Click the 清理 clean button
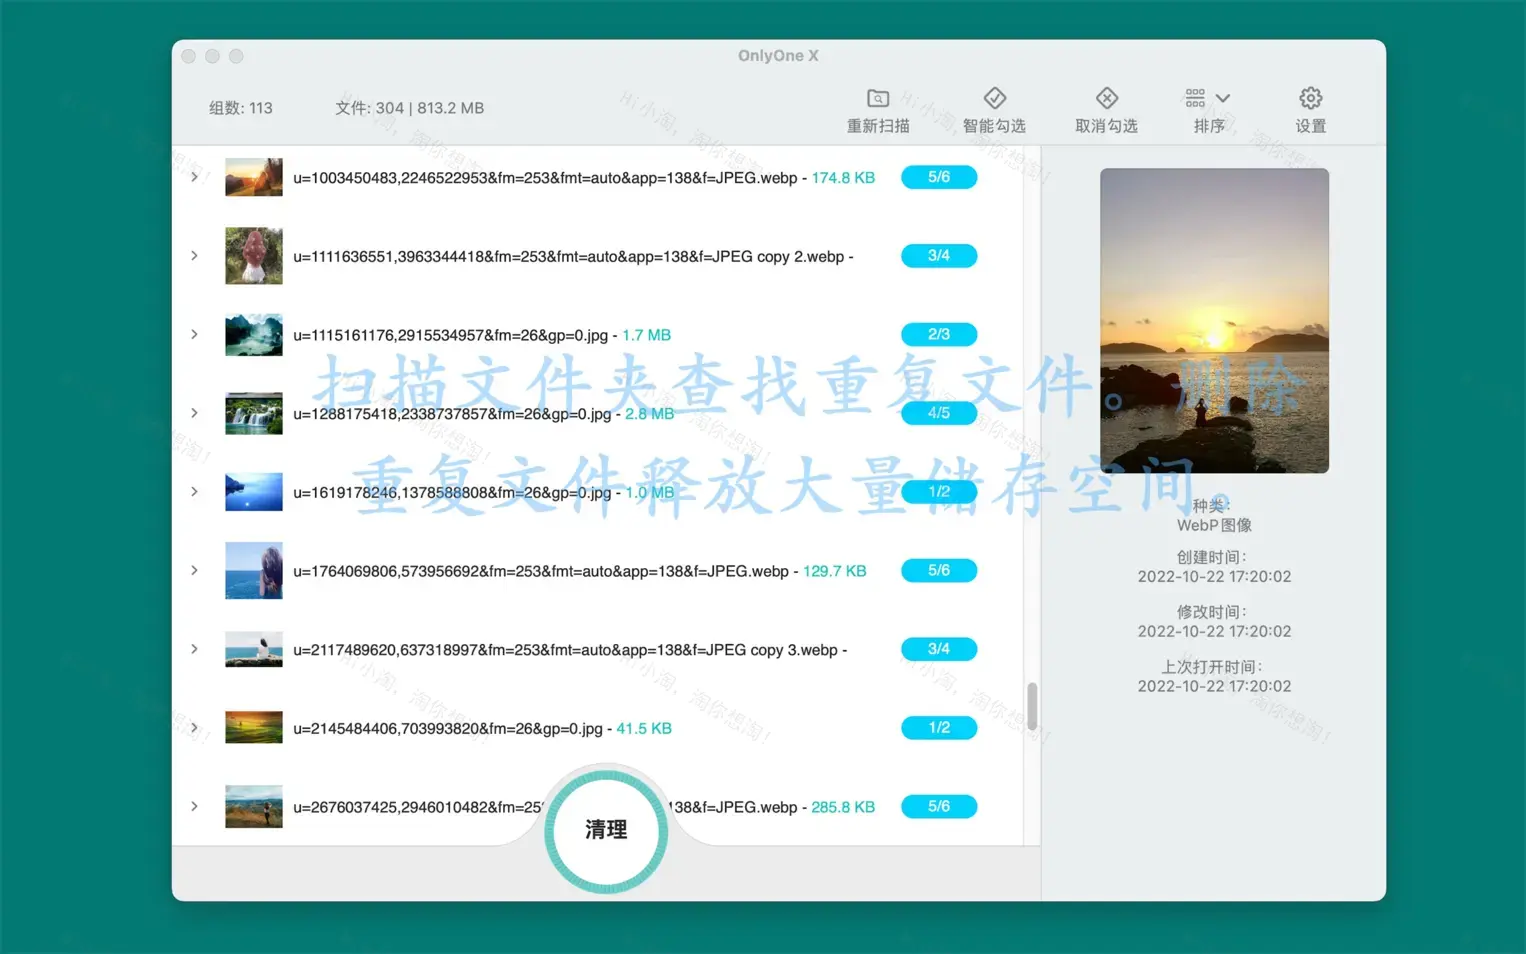The width and height of the screenshot is (1526, 954). point(606,830)
